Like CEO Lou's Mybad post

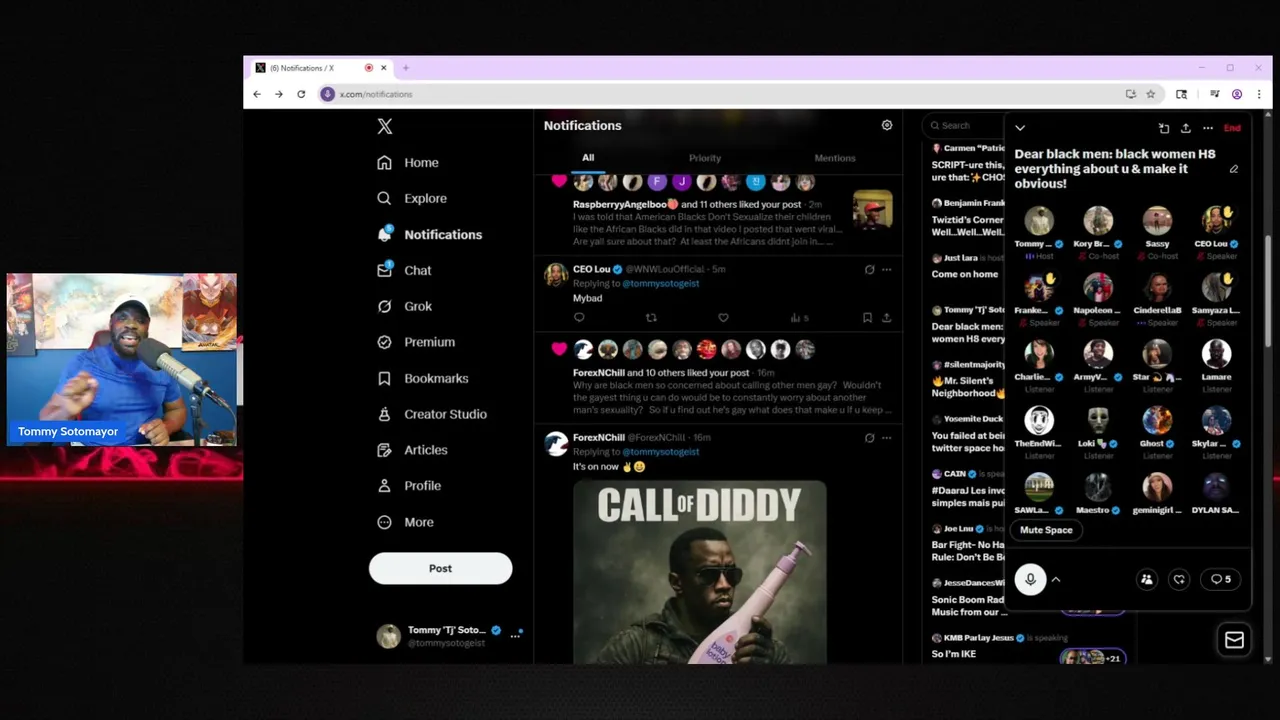tap(723, 317)
